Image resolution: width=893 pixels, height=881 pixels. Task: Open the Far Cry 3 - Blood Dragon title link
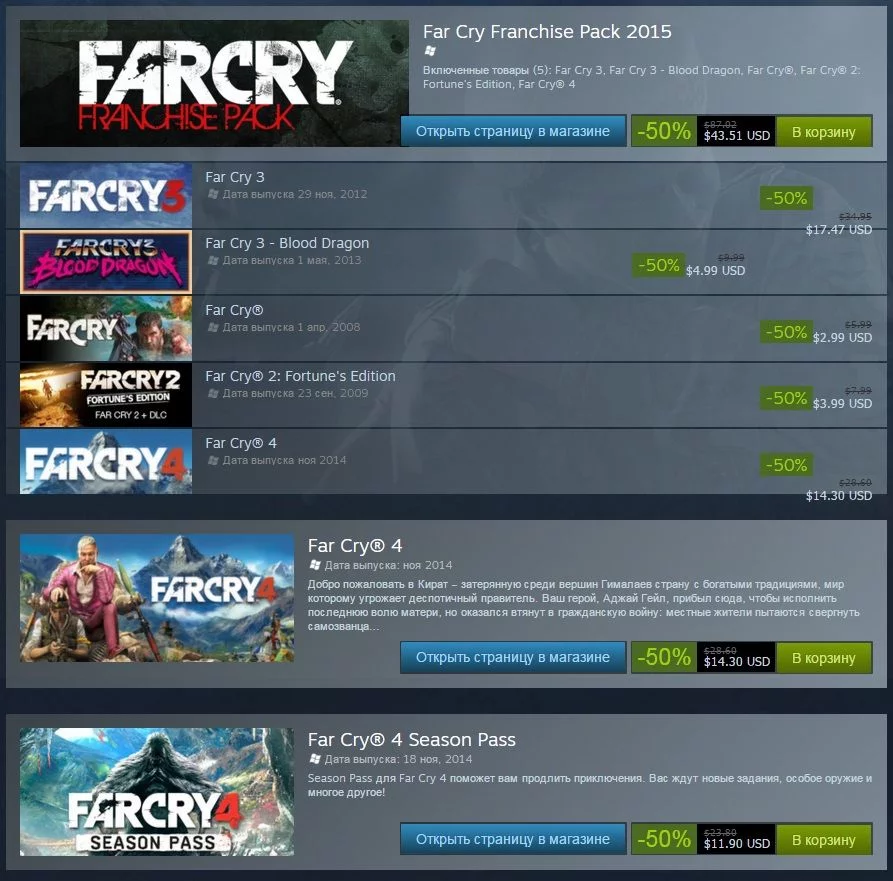(x=287, y=243)
